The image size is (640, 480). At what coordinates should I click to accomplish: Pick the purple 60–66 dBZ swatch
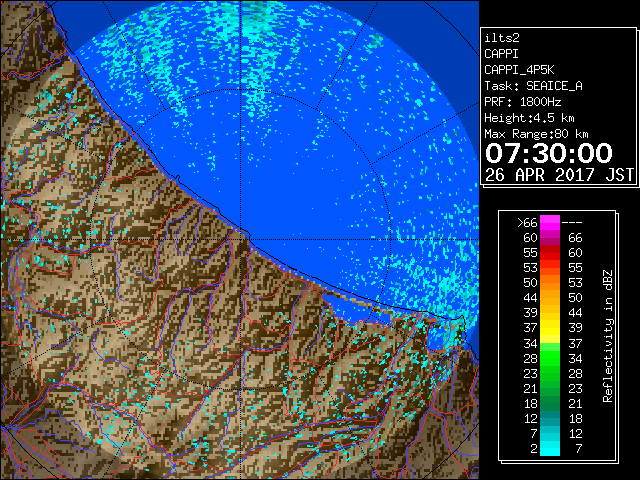550,238
